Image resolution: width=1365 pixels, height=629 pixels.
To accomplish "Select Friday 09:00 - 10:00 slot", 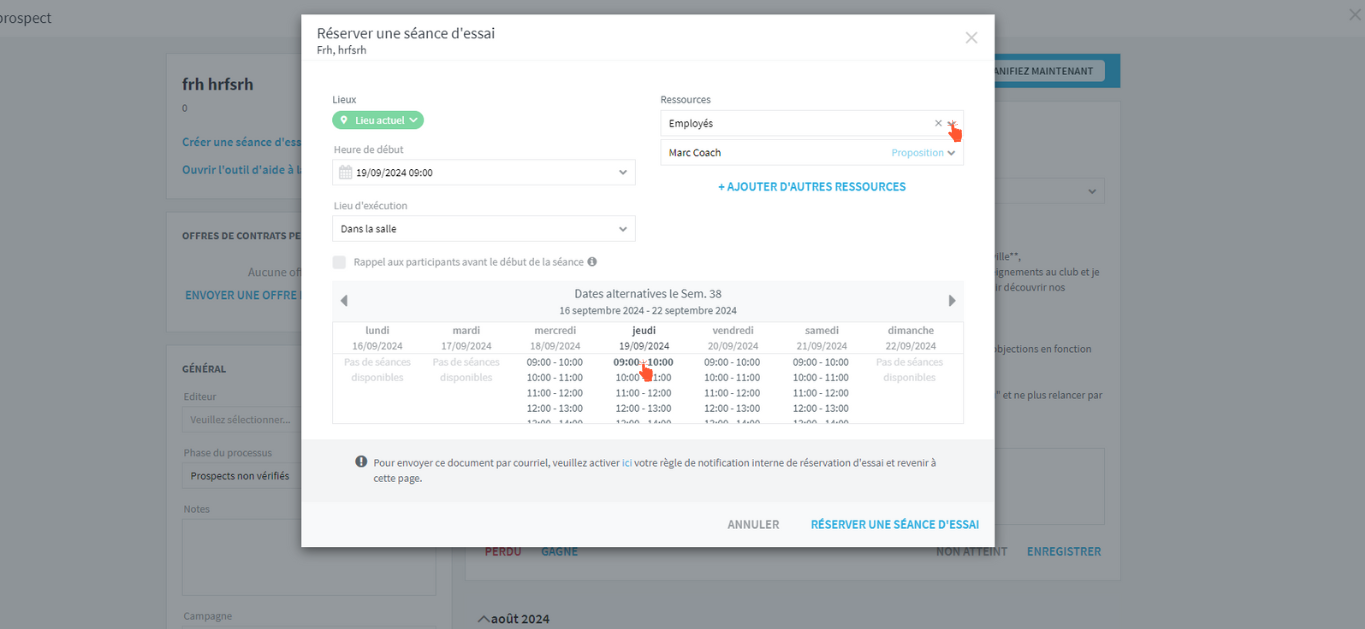I will pyautogui.click(x=732, y=362).
